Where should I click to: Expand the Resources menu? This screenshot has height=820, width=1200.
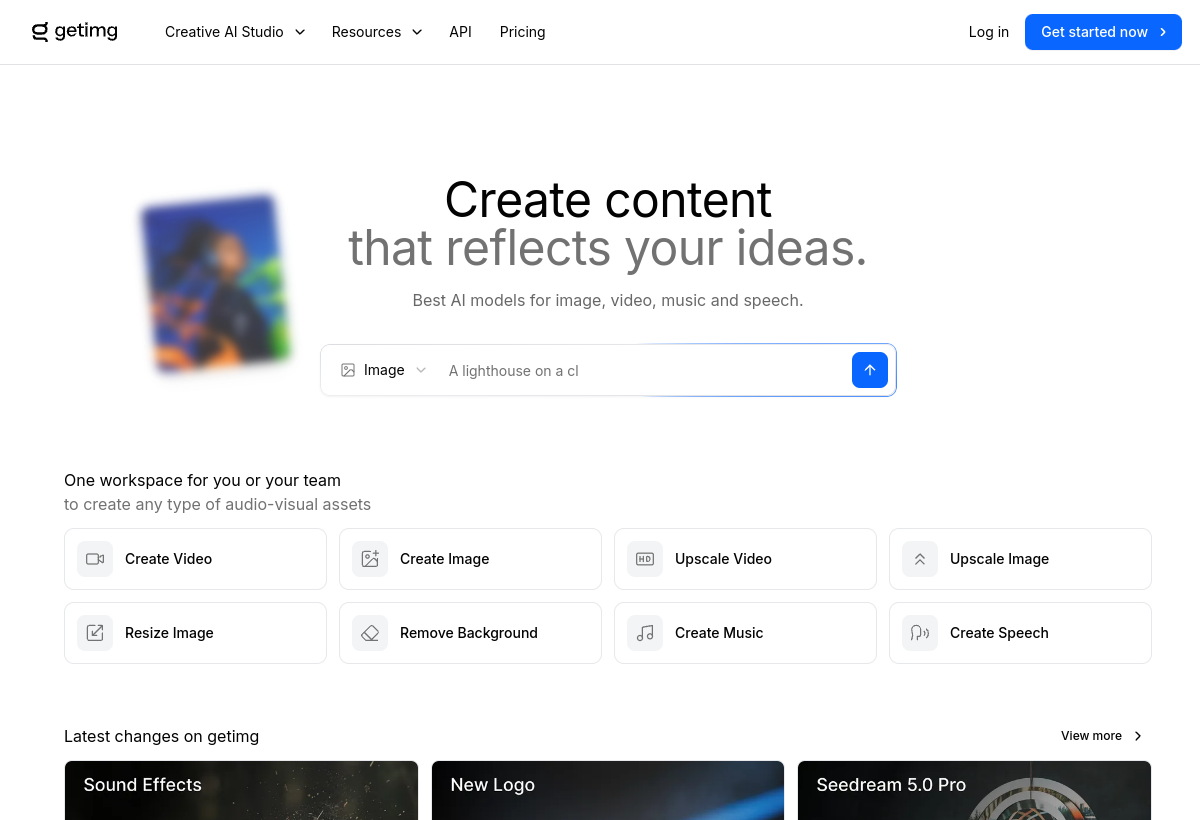[377, 32]
